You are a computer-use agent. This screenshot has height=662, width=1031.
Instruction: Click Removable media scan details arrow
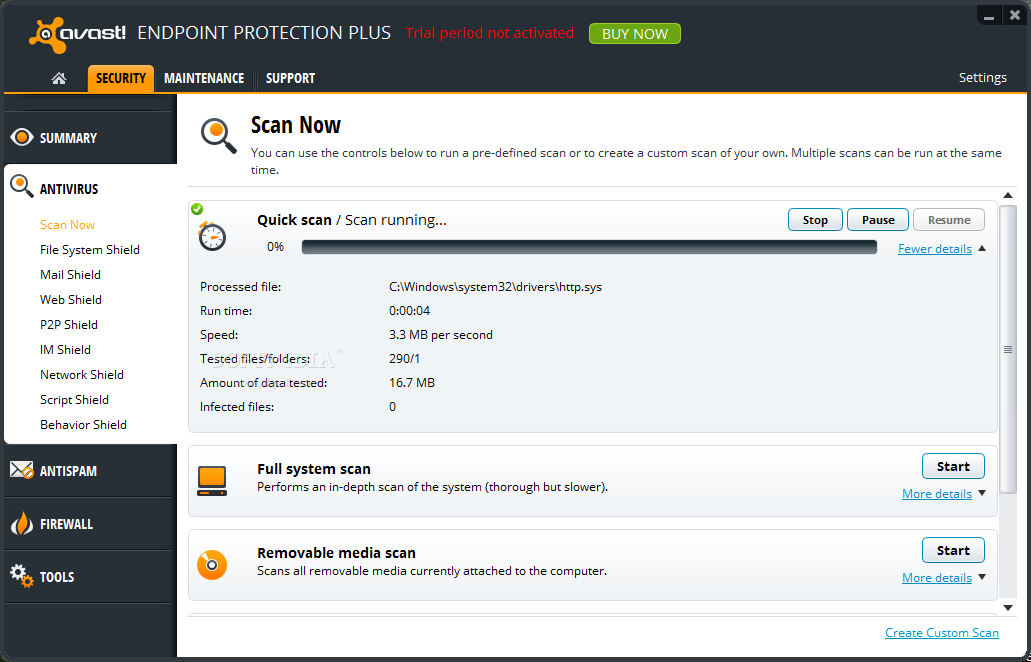pos(982,577)
